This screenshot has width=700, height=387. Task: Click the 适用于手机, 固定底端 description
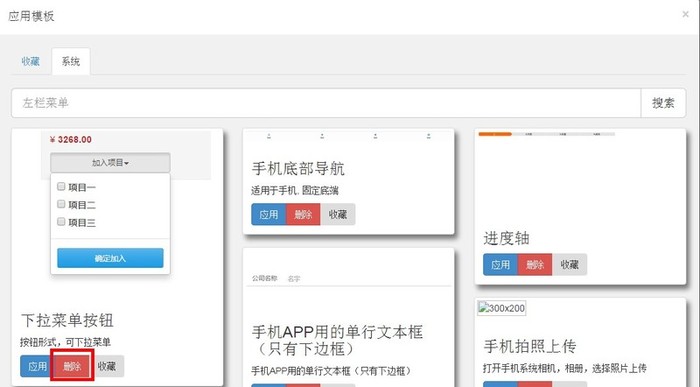tap(295, 191)
